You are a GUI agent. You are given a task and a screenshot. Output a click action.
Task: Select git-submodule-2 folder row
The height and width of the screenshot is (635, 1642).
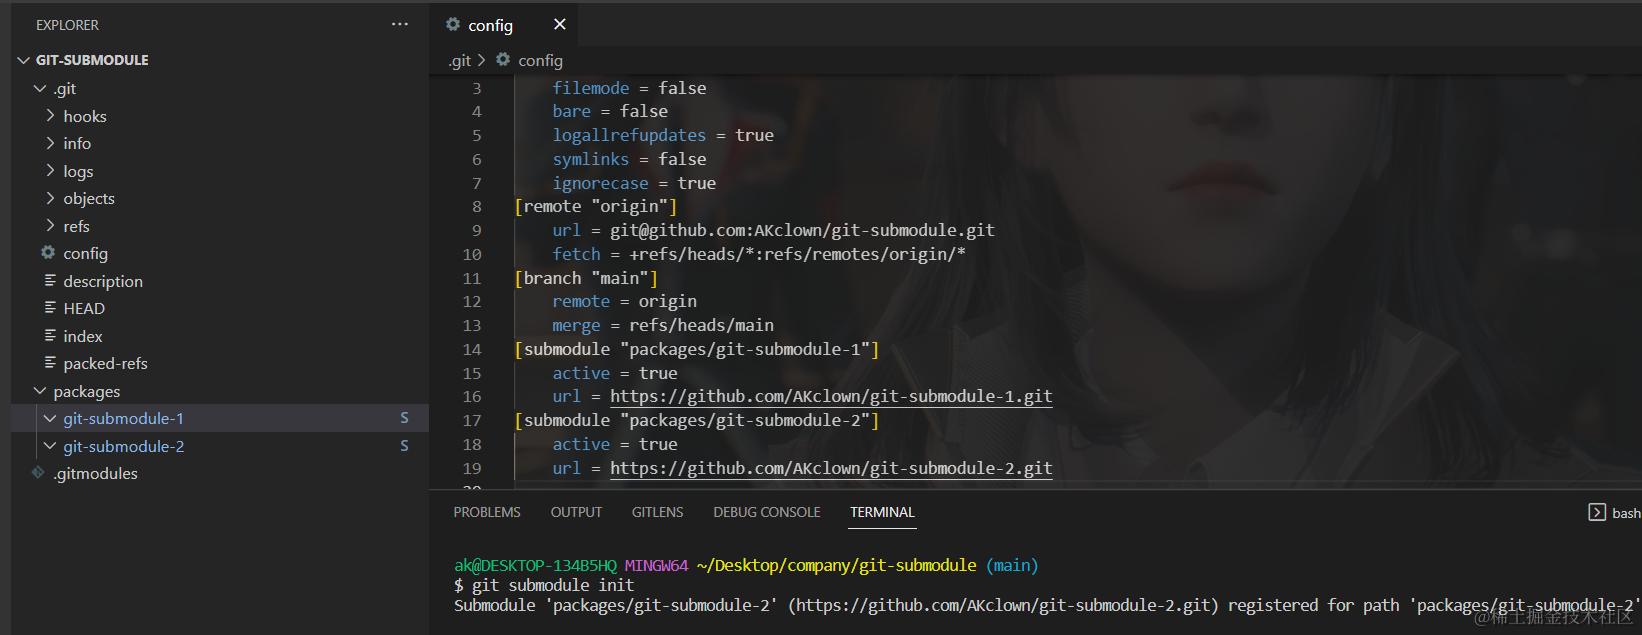220,446
